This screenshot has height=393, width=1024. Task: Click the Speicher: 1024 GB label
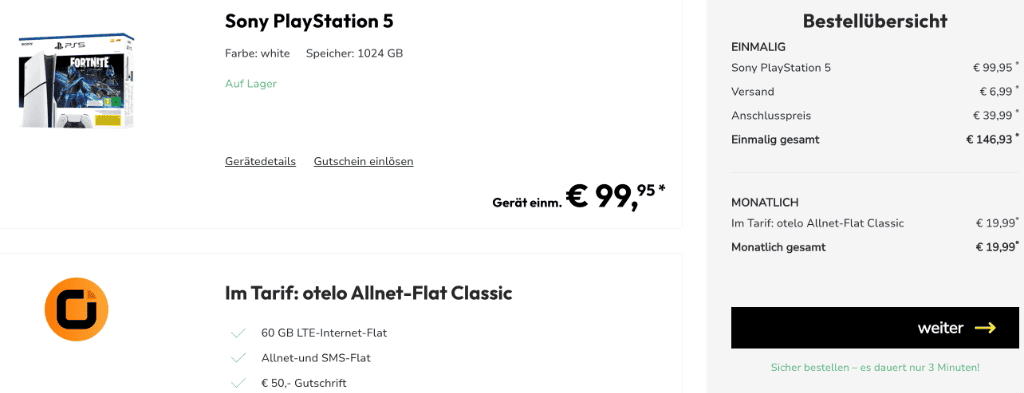coord(354,54)
